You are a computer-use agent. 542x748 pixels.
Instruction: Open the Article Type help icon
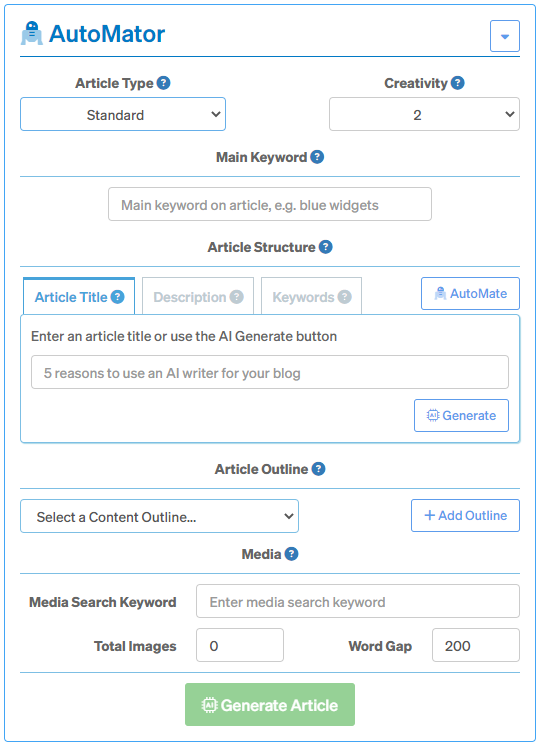(164, 83)
